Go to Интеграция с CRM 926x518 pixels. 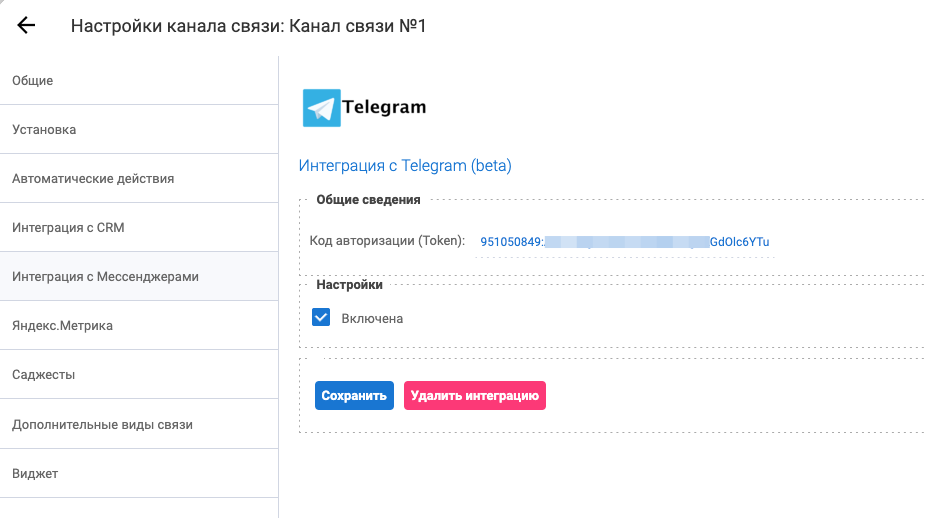tap(68, 228)
